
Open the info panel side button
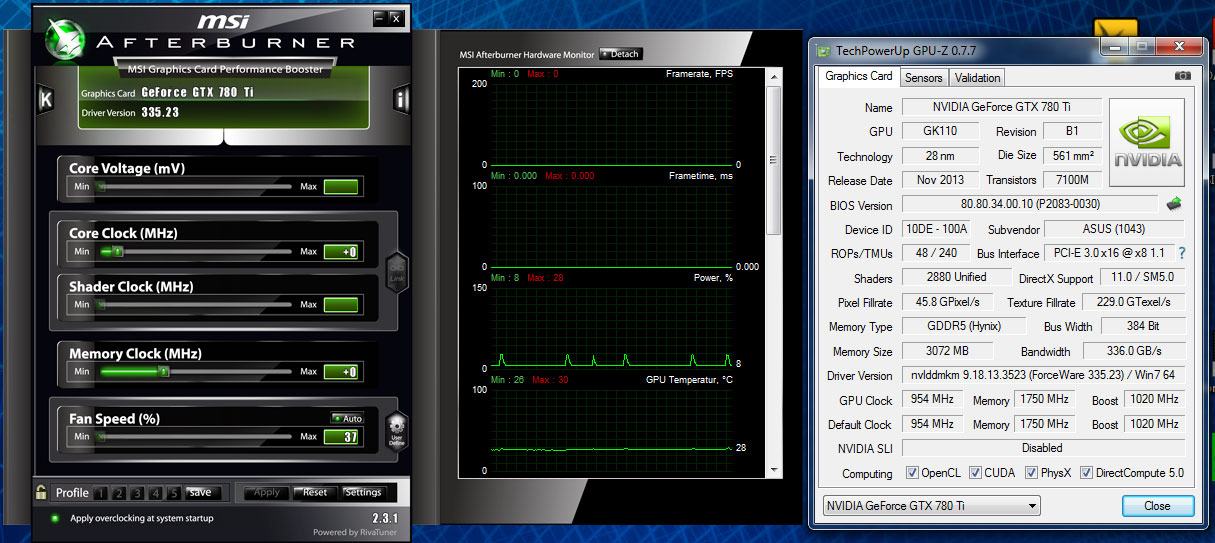tap(402, 99)
